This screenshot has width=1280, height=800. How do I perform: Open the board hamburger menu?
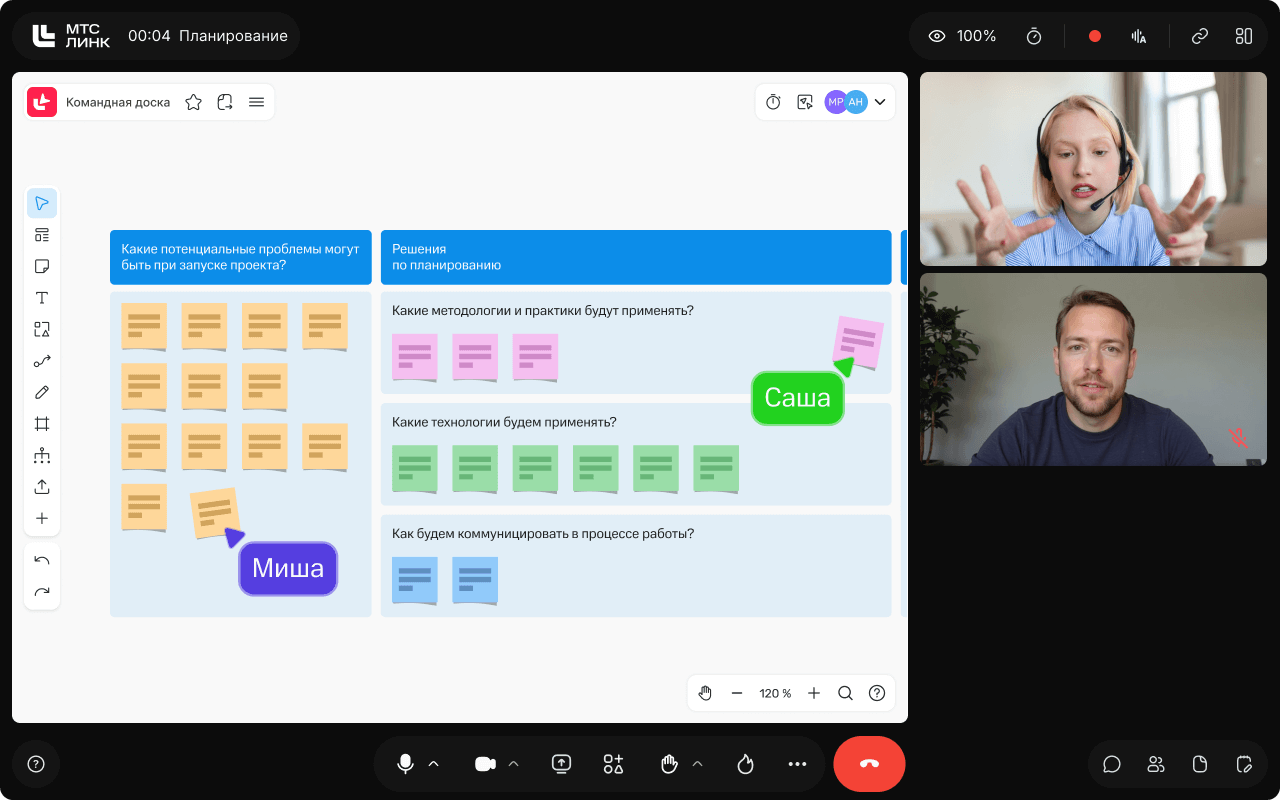click(x=257, y=102)
